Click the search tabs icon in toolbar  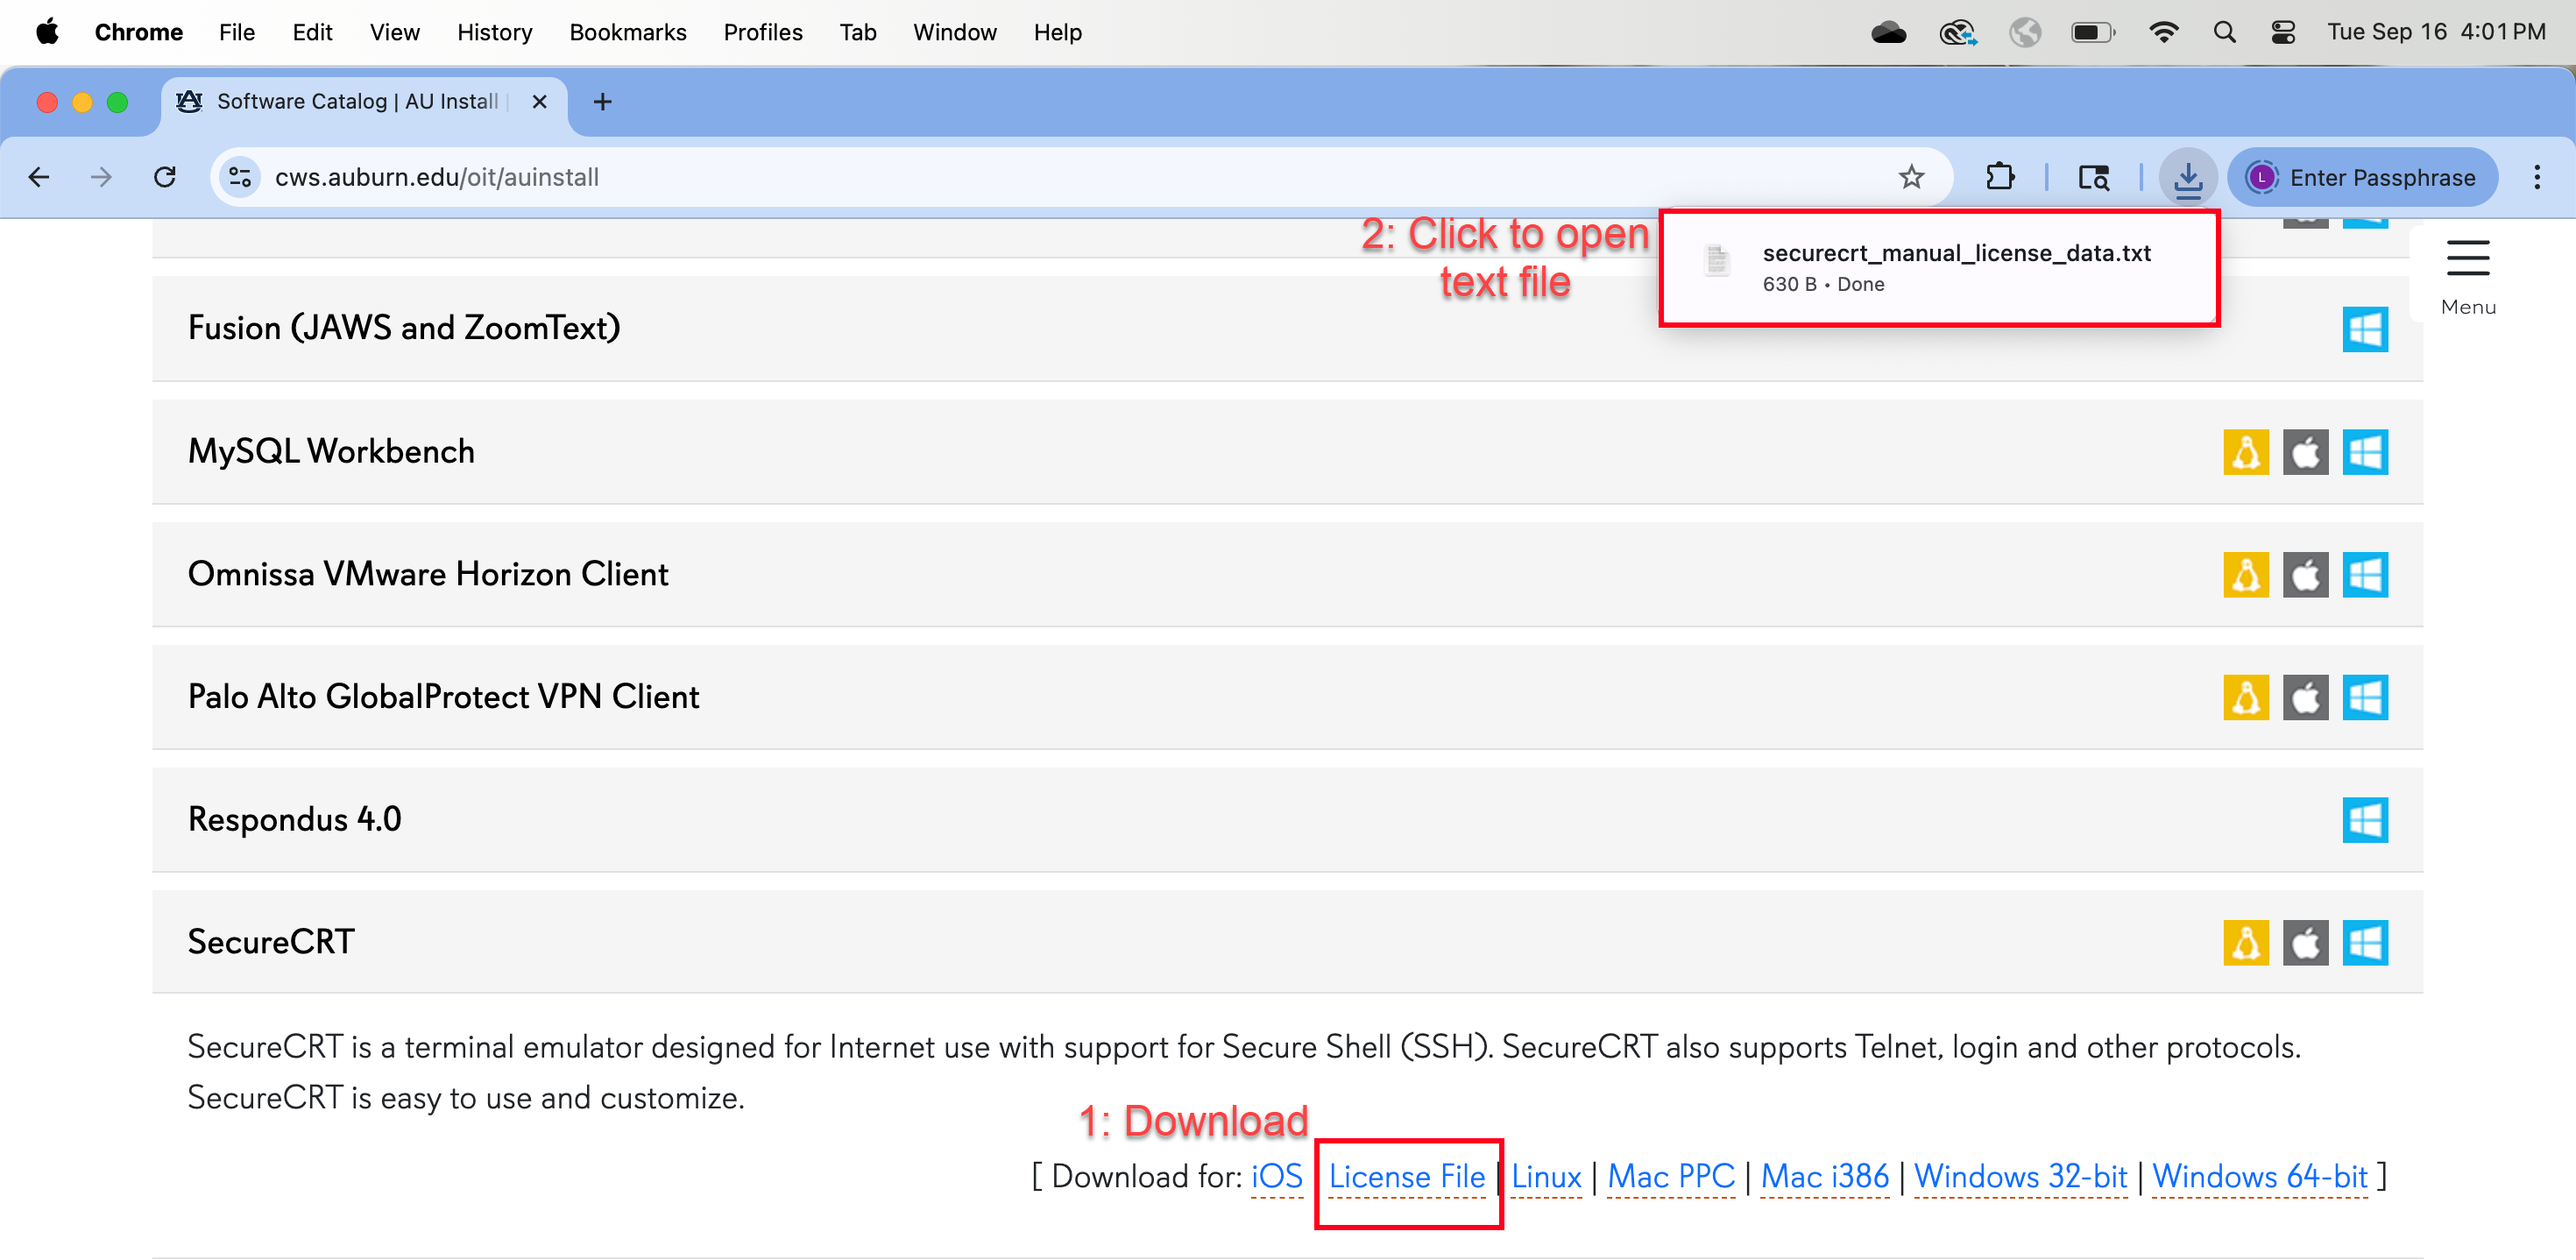click(x=2093, y=177)
